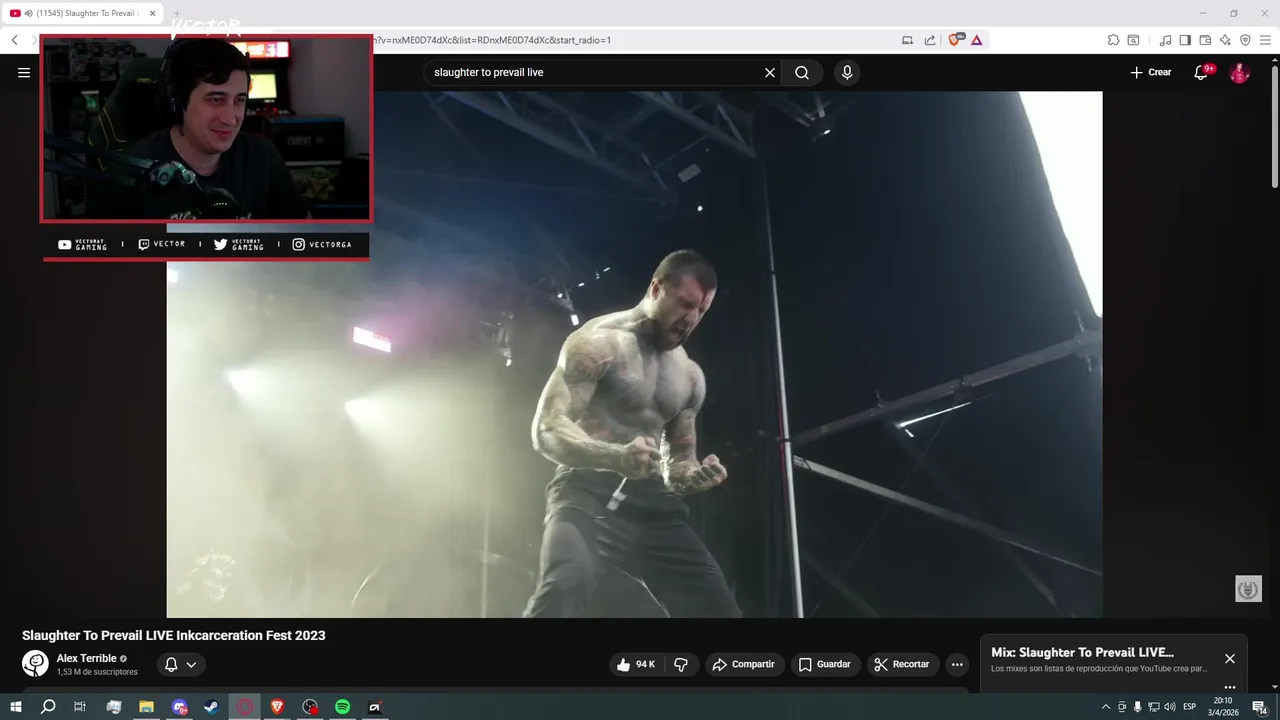Toggle the browser sidebar panel
This screenshot has height=720, width=1280.
(1185, 40)
